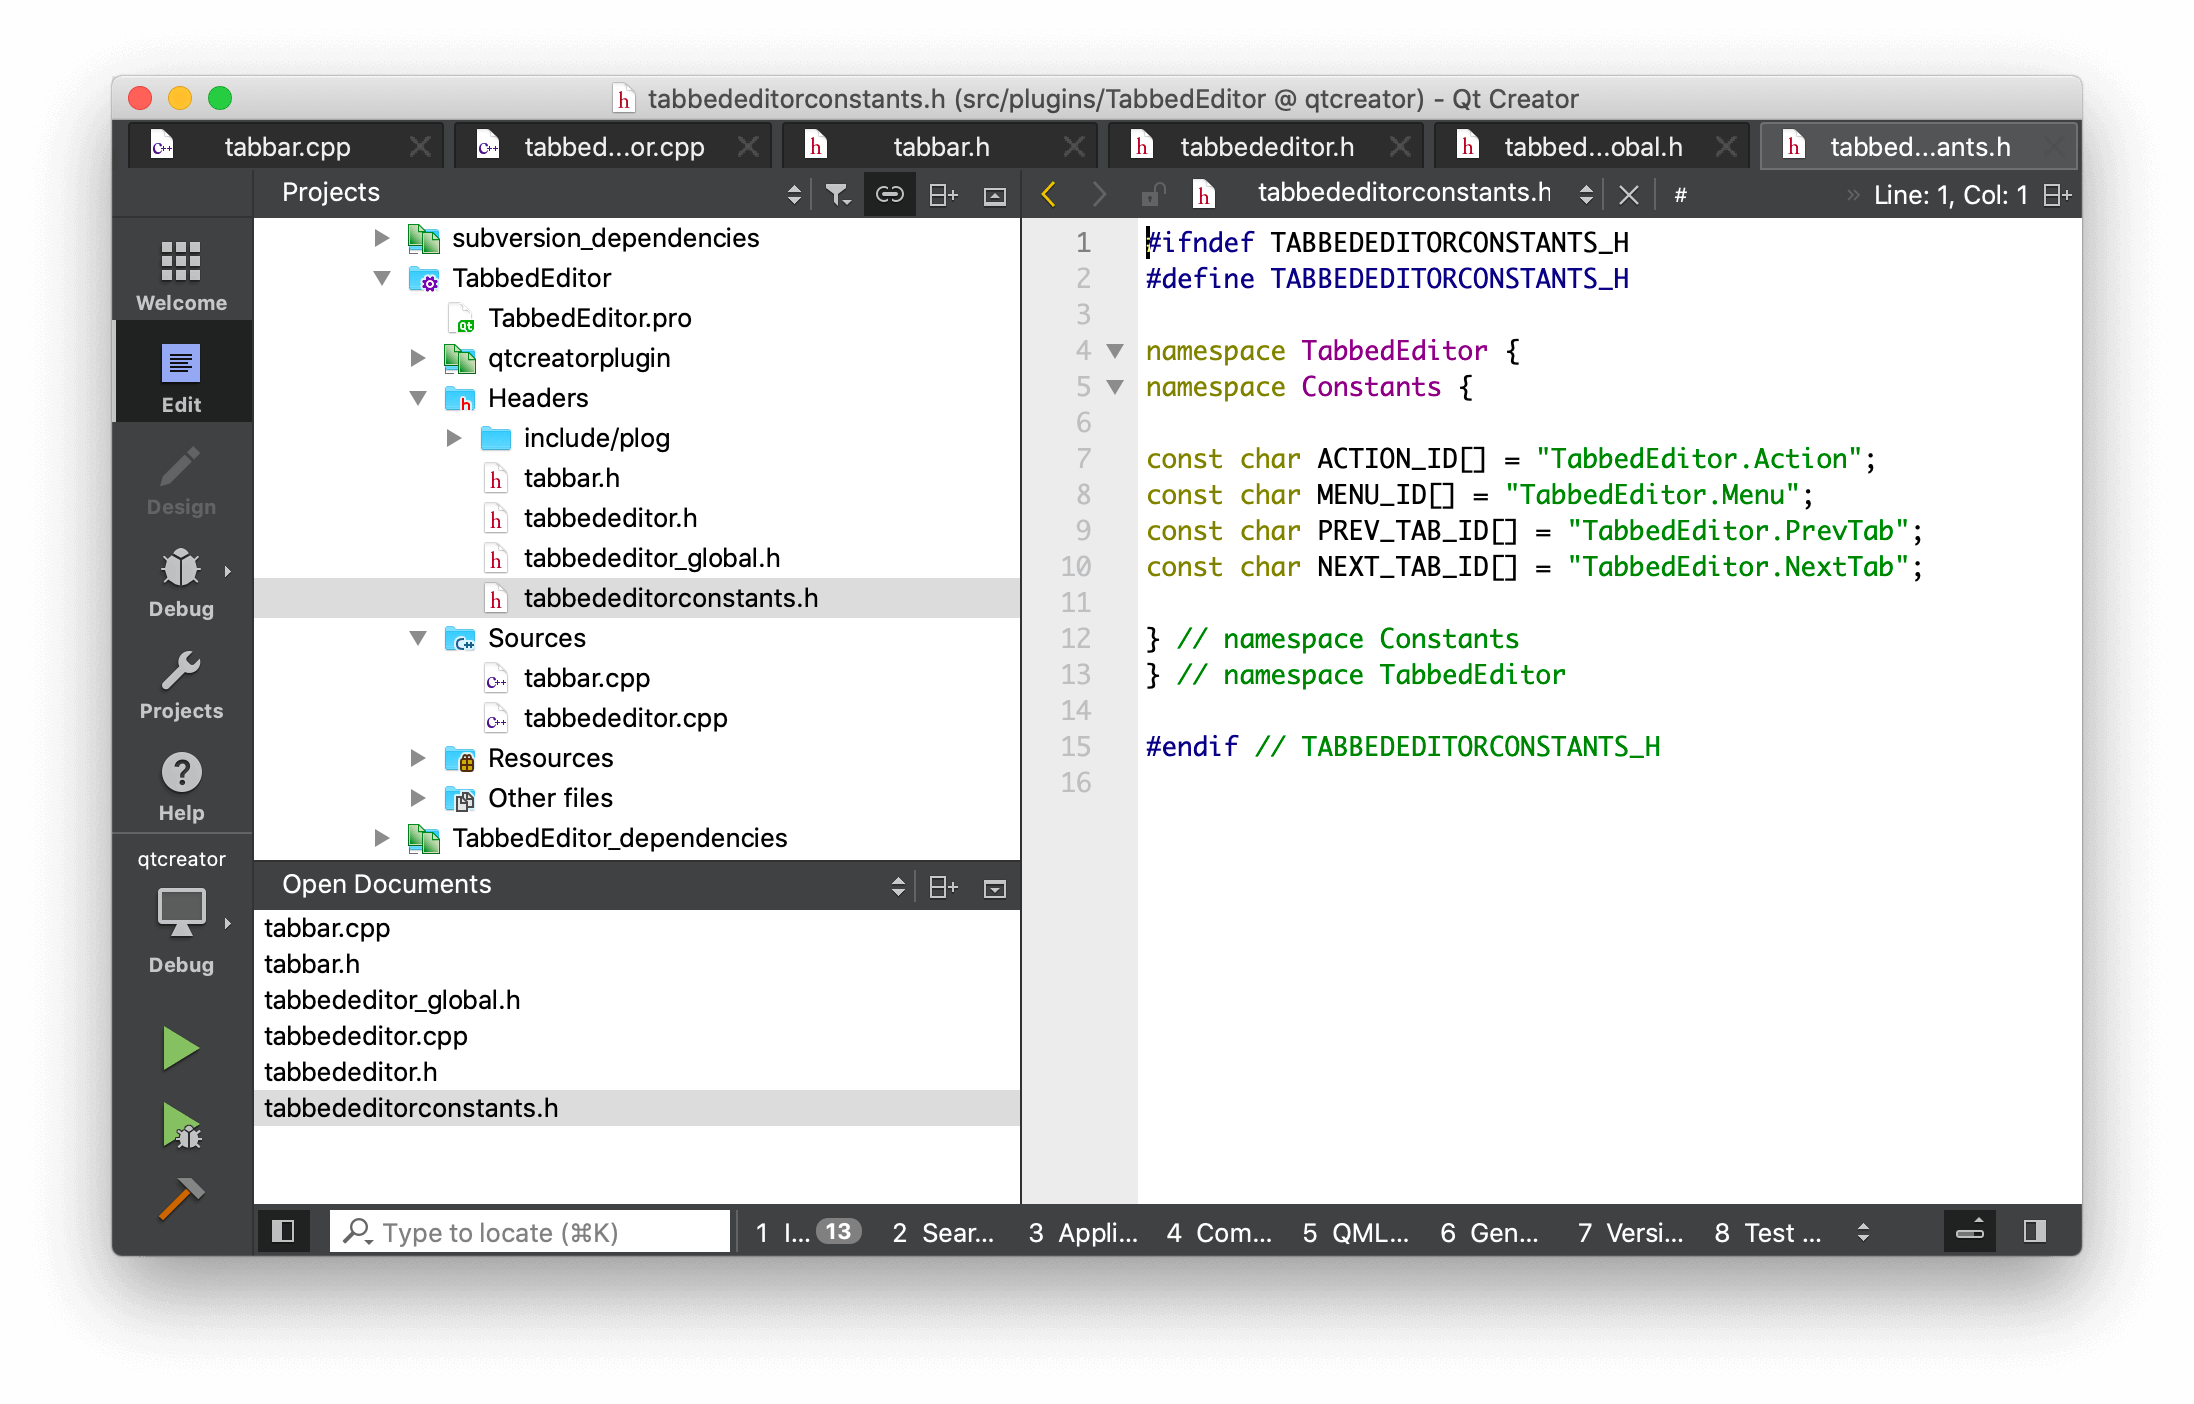Open the Help mode

(181, 786)
